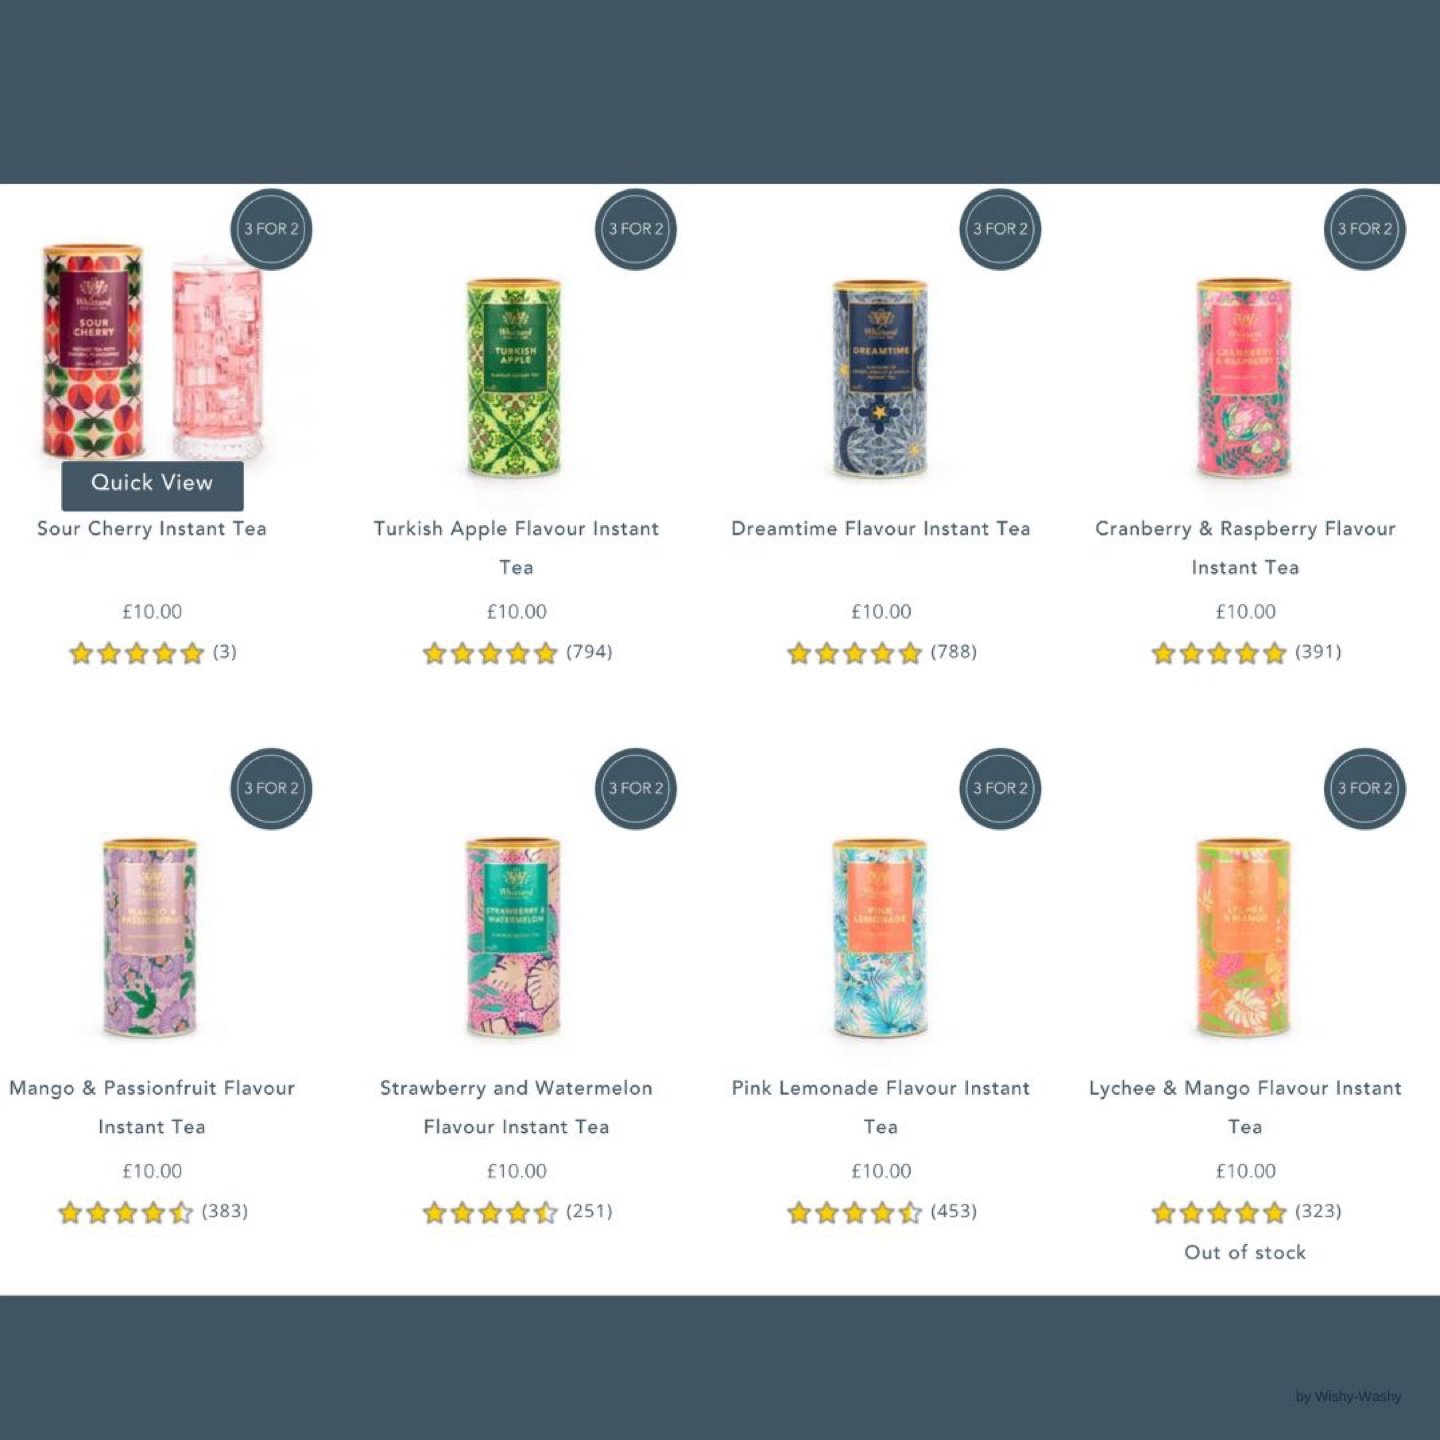Select the Dreamtime tea tin thumbnail
This screenshot has height=1440, width=1440.
pos(880,378)
